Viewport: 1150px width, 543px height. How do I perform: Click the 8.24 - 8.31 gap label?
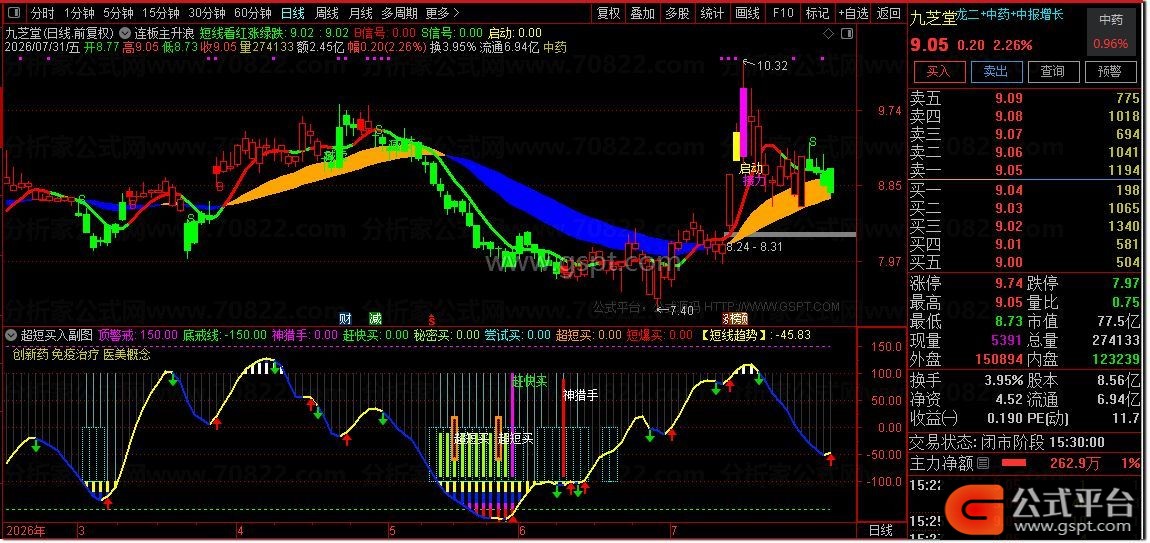755,247
